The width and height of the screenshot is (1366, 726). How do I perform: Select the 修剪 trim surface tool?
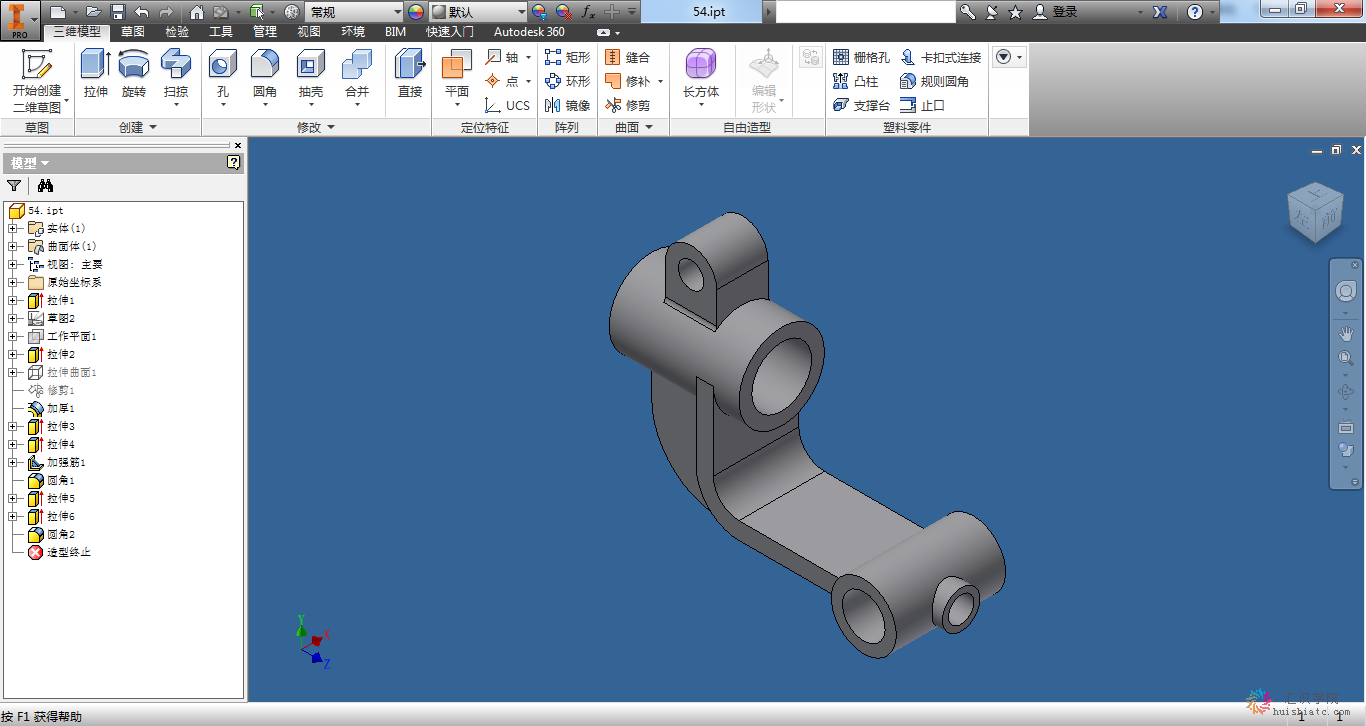[627, 105]
